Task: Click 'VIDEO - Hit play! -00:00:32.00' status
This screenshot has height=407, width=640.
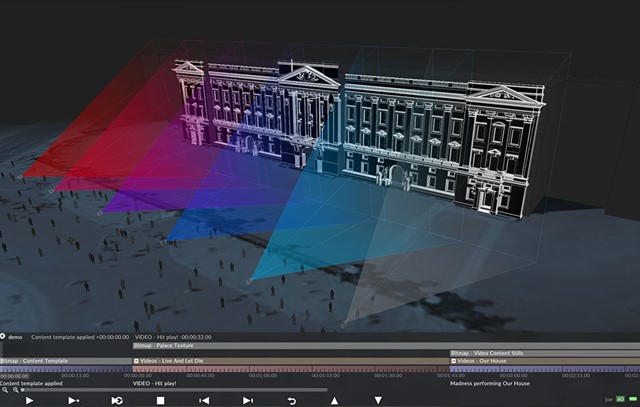Action: click(x=173, y=337)
